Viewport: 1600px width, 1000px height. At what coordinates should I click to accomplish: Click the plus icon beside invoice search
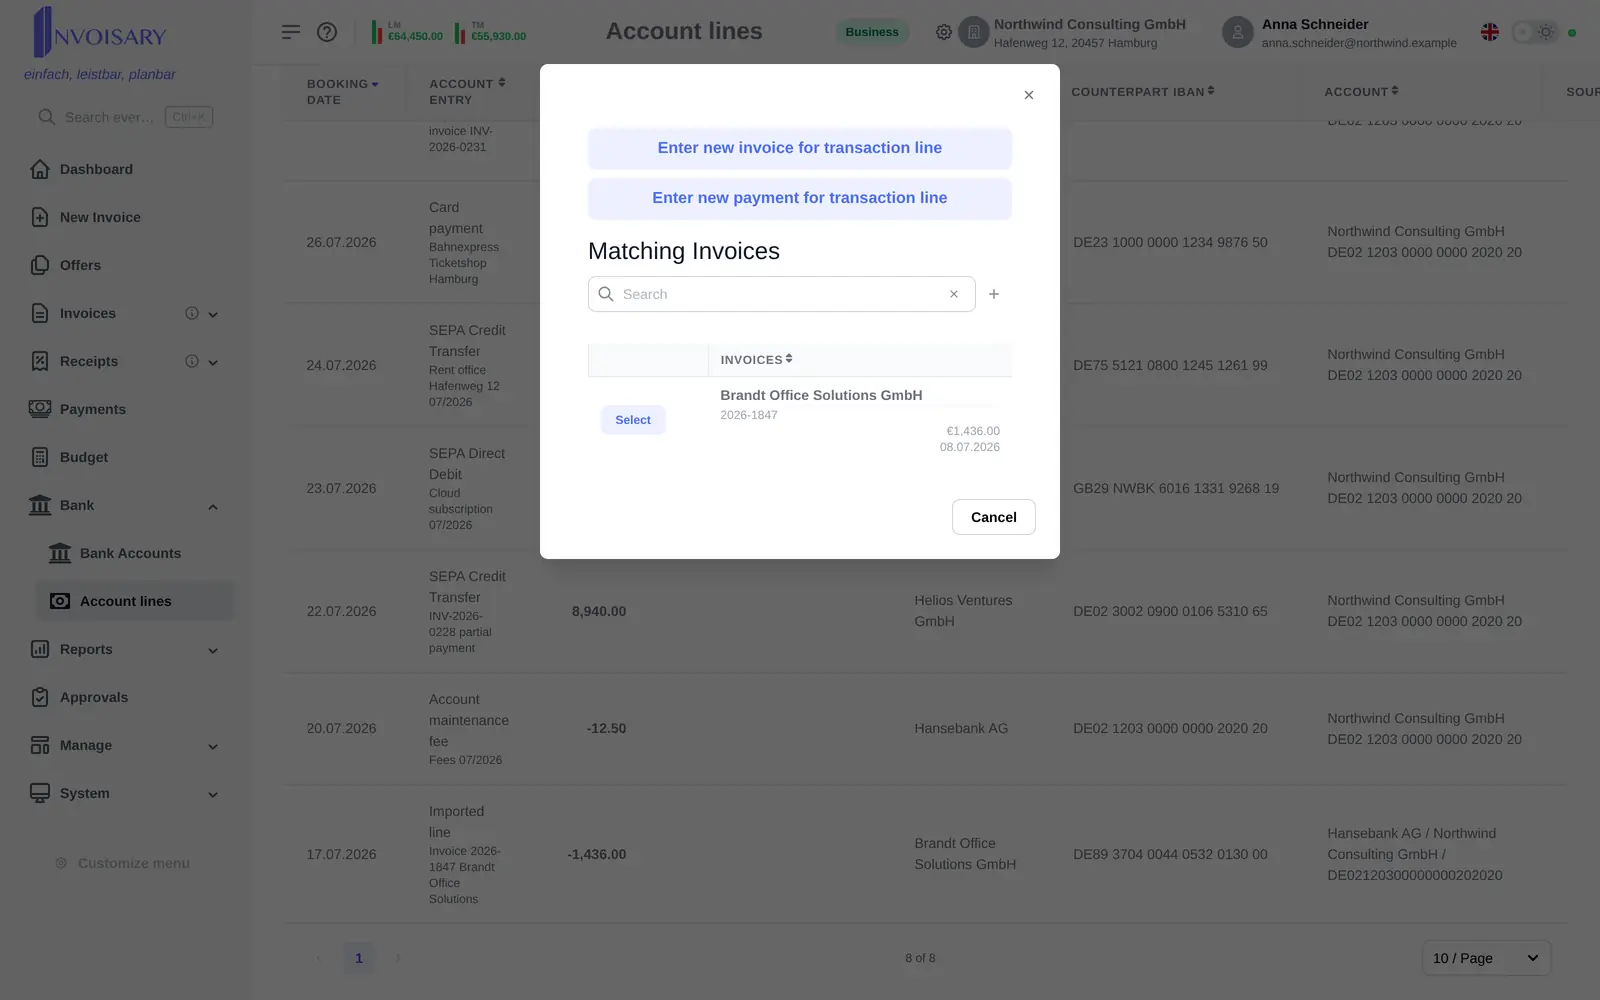(994, 294)
